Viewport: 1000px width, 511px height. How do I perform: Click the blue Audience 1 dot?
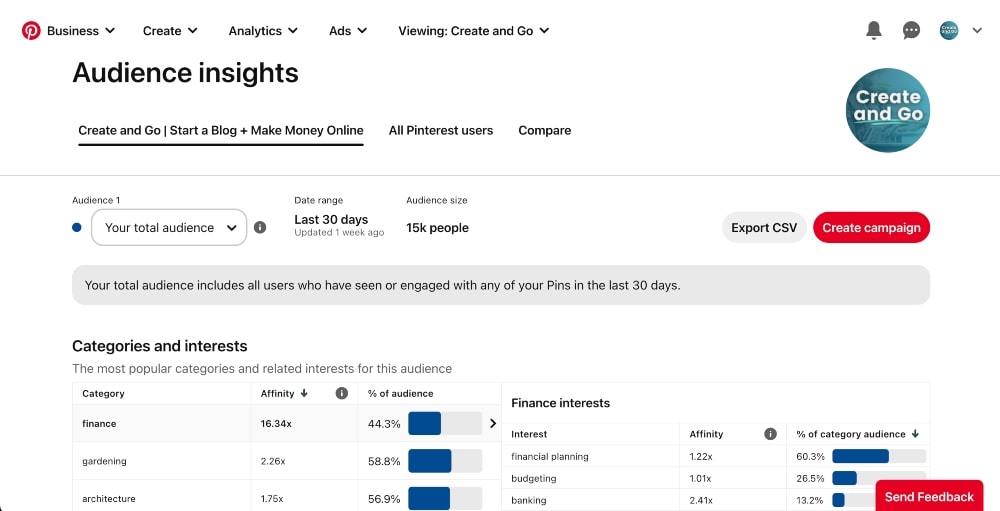pos(77,227)
